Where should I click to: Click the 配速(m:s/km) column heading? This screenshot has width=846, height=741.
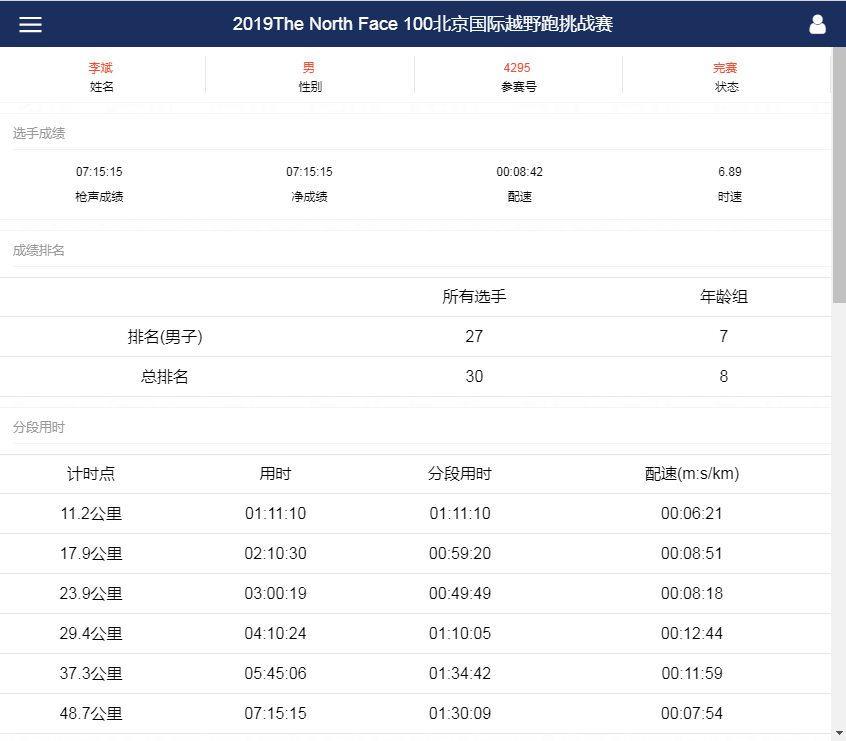691,473
